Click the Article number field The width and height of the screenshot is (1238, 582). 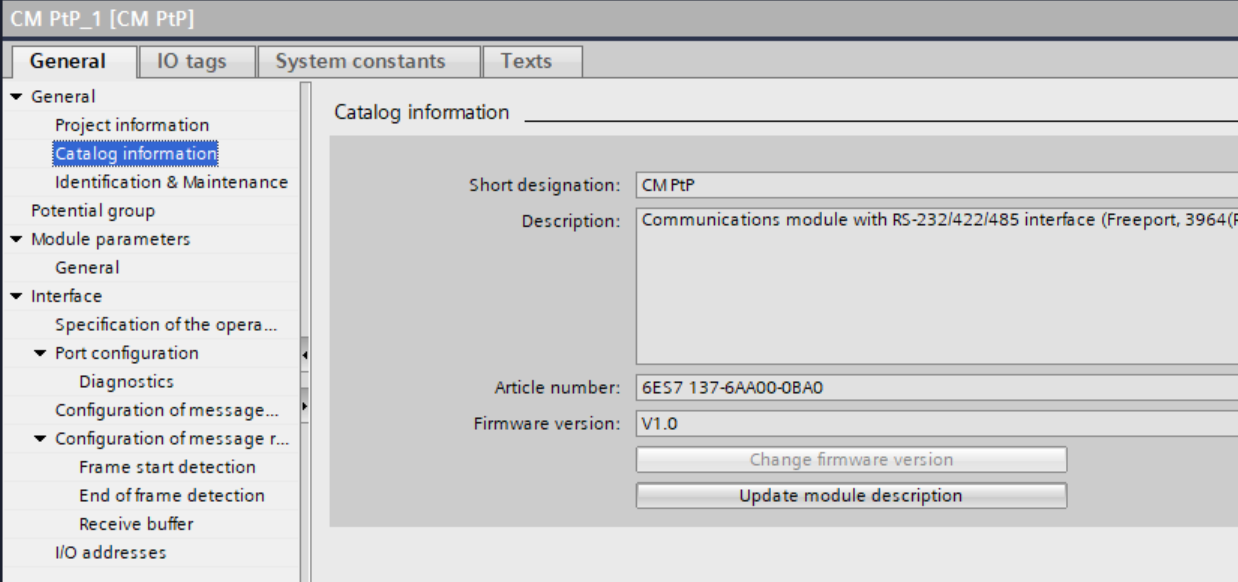pyautogui.click(x=936, y=388)
